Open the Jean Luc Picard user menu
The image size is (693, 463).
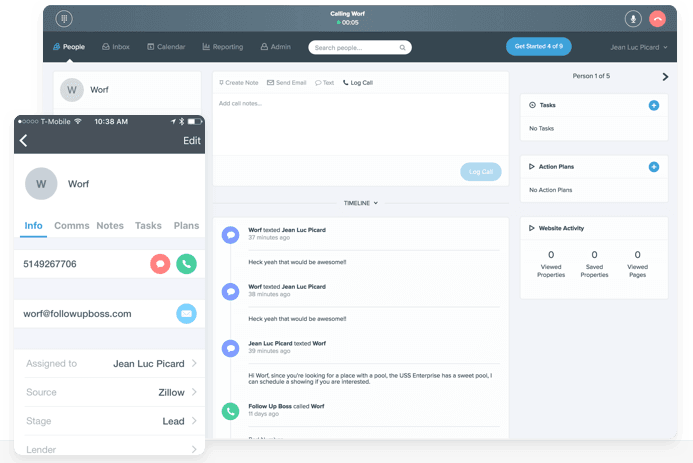[x=636, y=47]
